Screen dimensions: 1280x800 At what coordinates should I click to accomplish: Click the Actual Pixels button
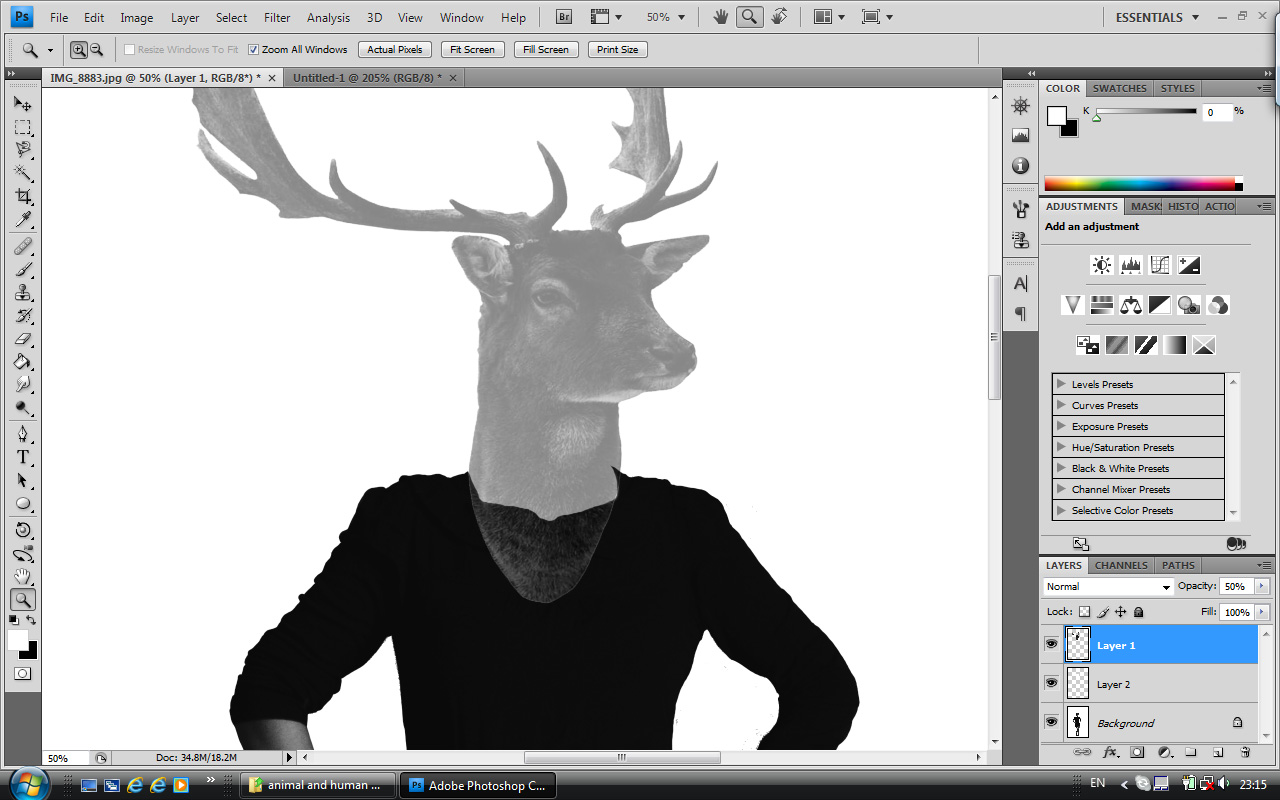click(394, 49)
